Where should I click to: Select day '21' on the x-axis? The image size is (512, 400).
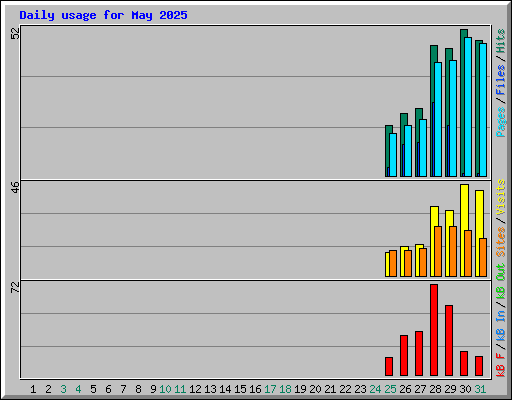pyautogui.click(x=330, y=389)
